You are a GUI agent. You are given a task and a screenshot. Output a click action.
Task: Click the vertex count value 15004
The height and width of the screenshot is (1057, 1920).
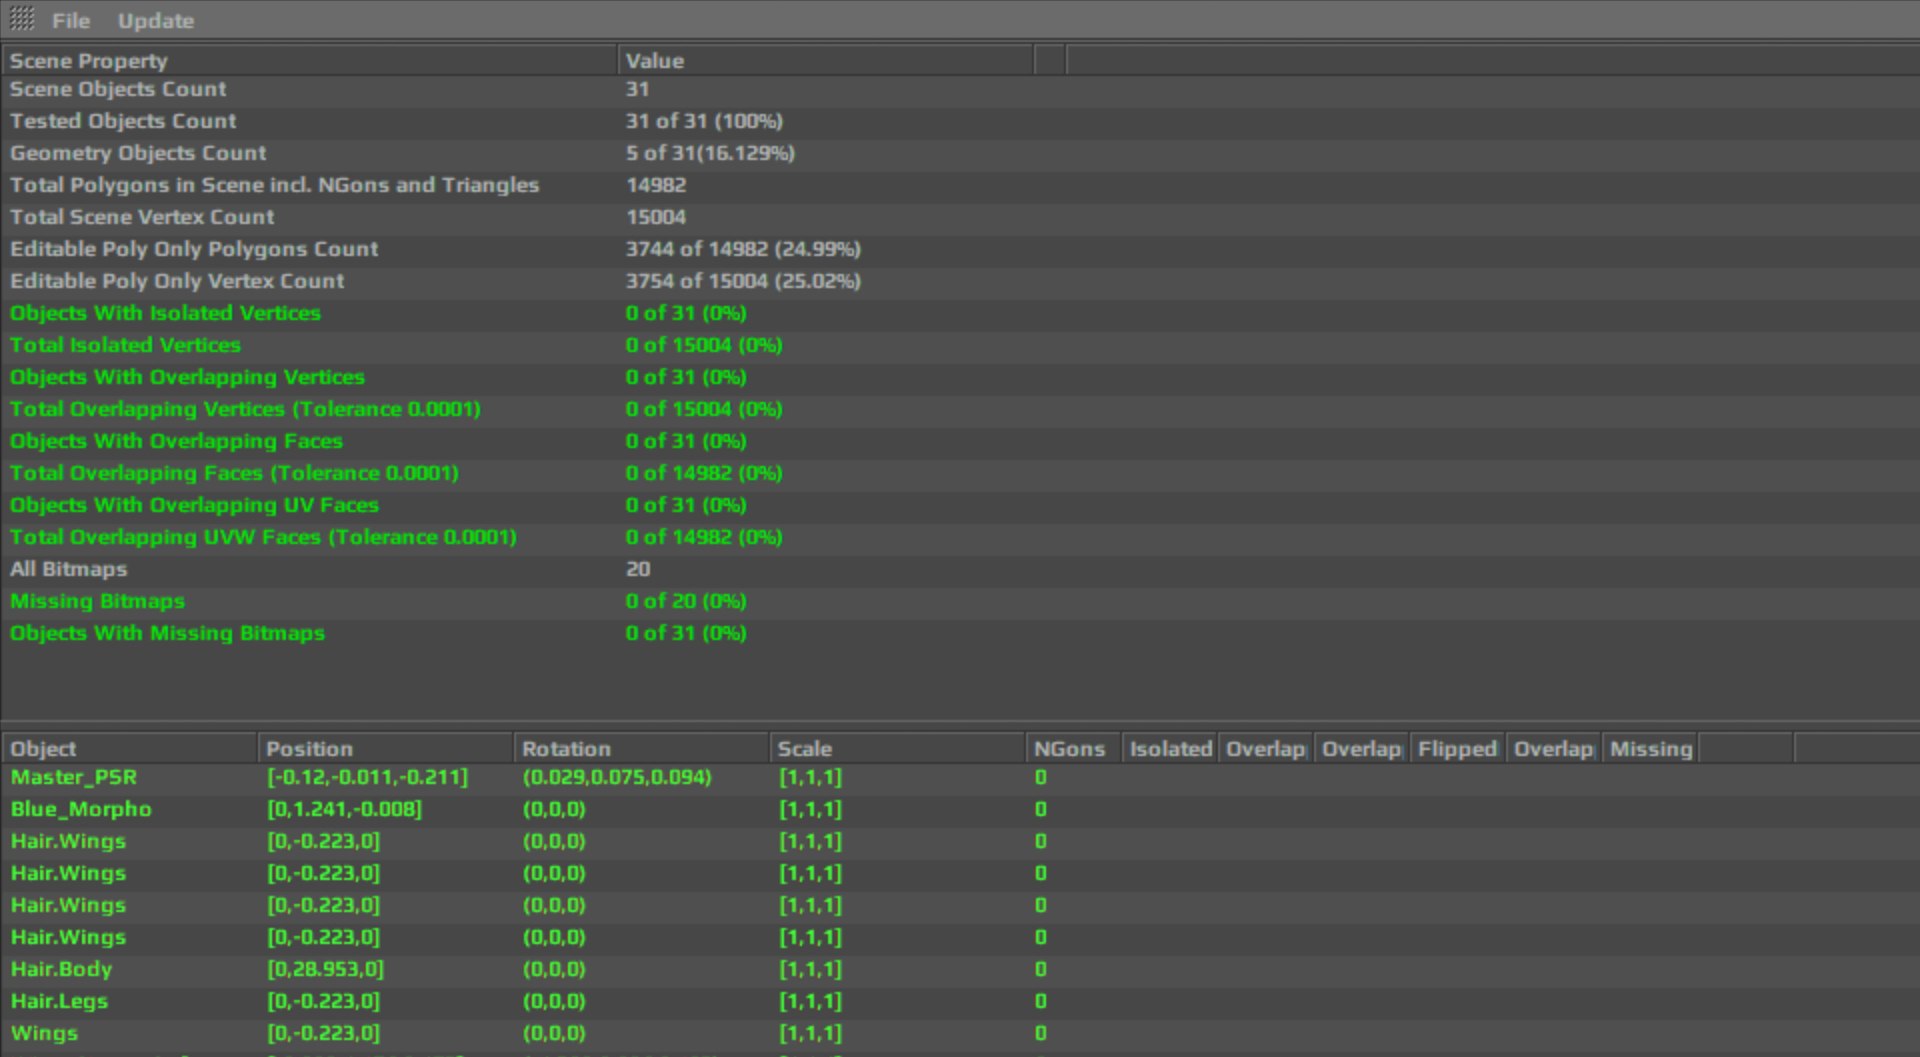point(656,218)
